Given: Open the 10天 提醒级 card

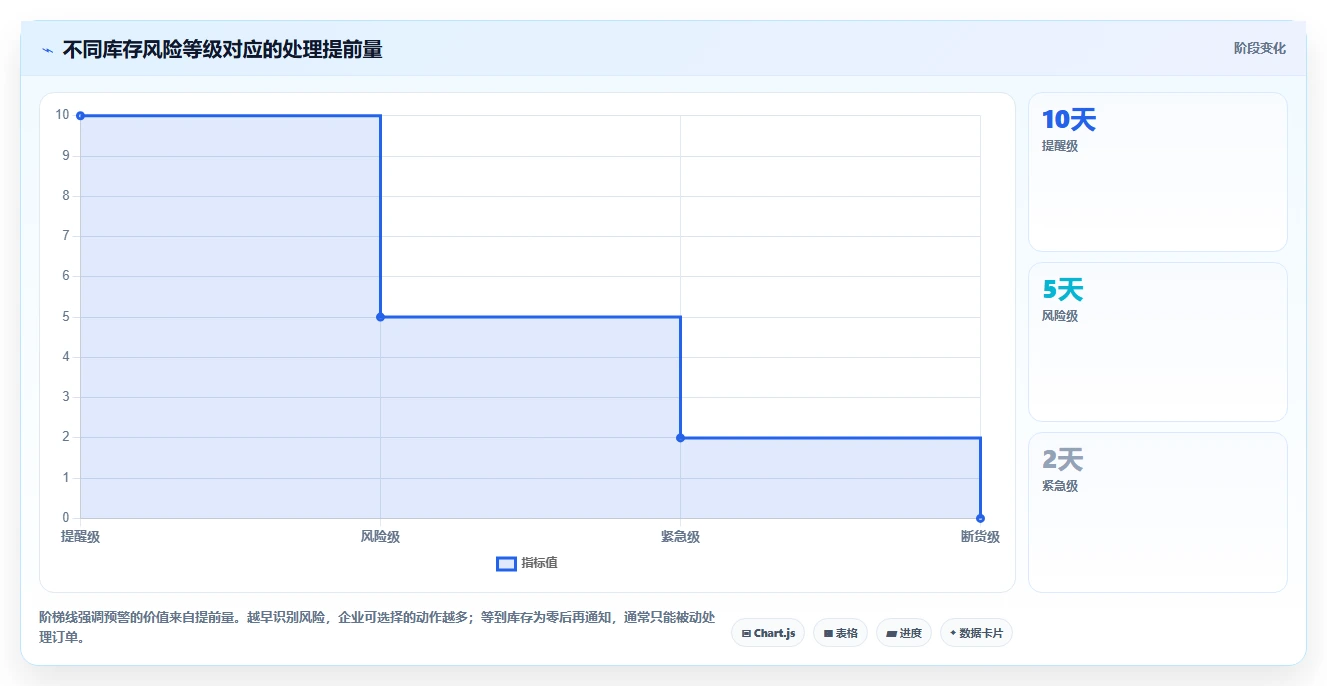Looking at the screenshot, I should tap(1157, 172).
